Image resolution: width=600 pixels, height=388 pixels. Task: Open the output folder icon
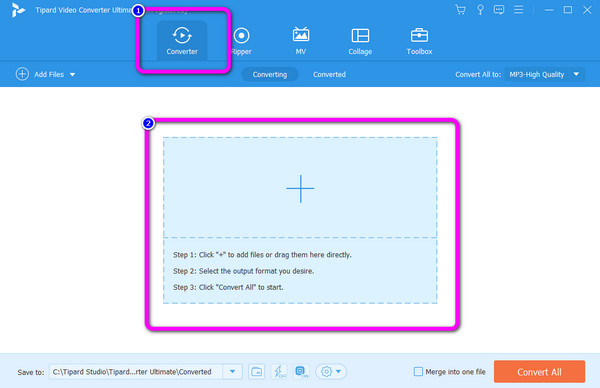[256, 372]
